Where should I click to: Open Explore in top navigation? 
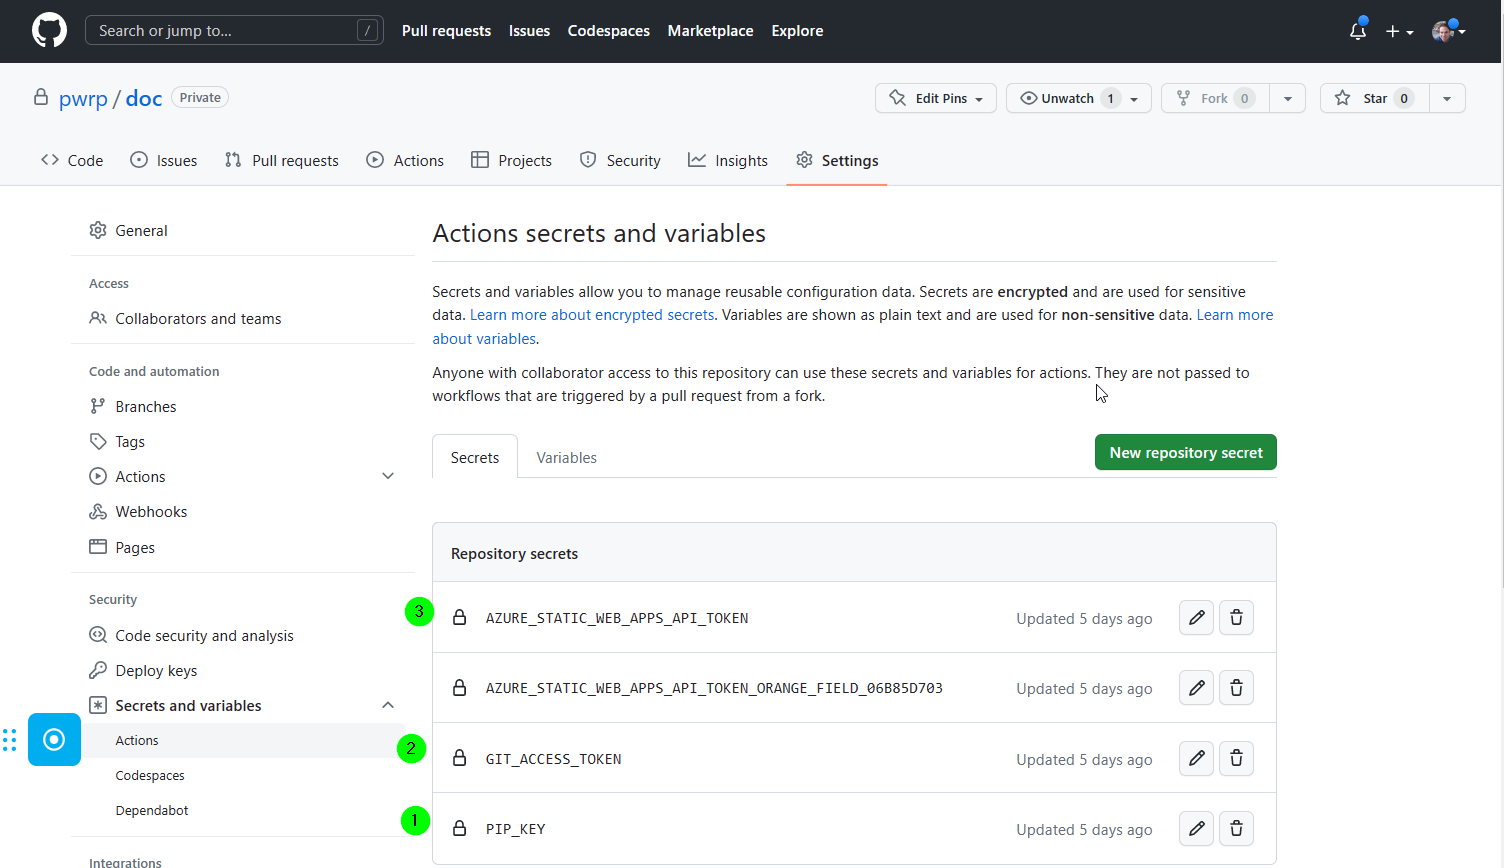pyautogui.click(x=797, y=31)
